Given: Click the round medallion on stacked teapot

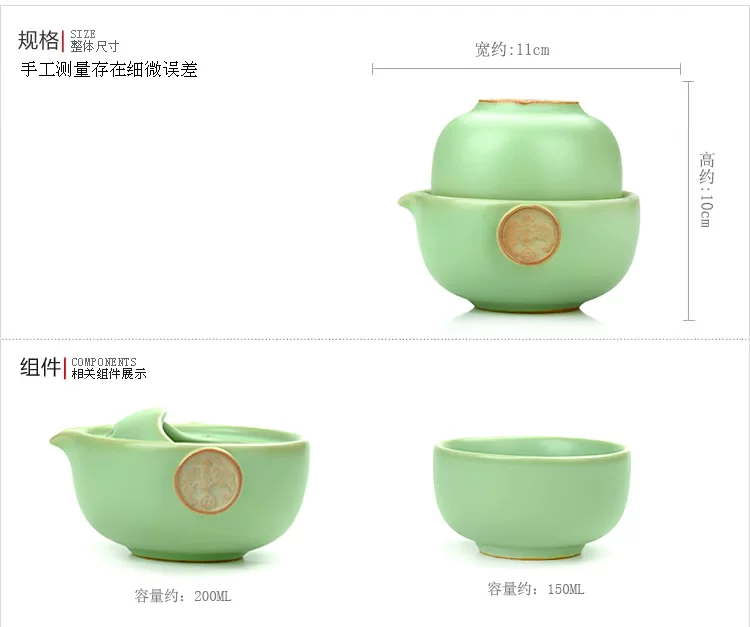Looking at the screenshot, I should pyautogui.click(x=529, y=235).
